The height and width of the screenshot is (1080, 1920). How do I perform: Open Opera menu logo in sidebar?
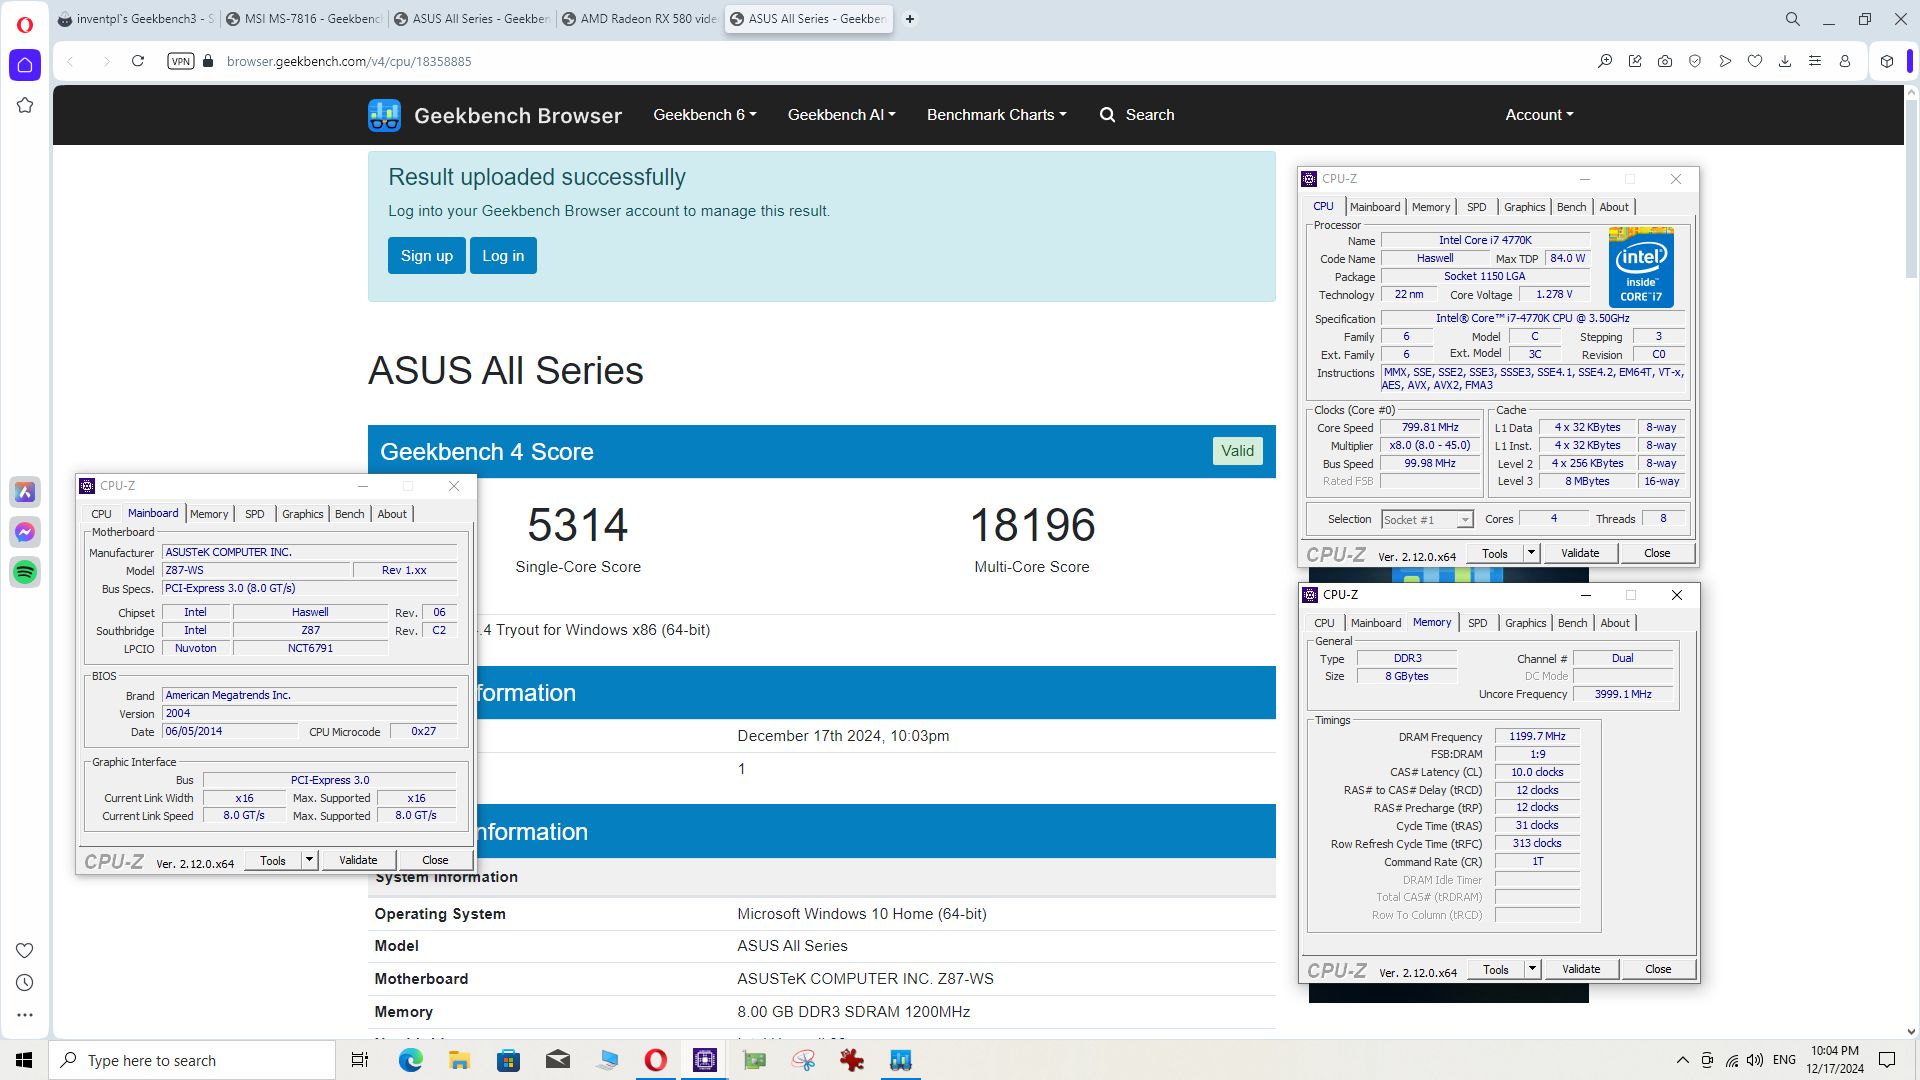pyautogui.click(x=25, y=24)
